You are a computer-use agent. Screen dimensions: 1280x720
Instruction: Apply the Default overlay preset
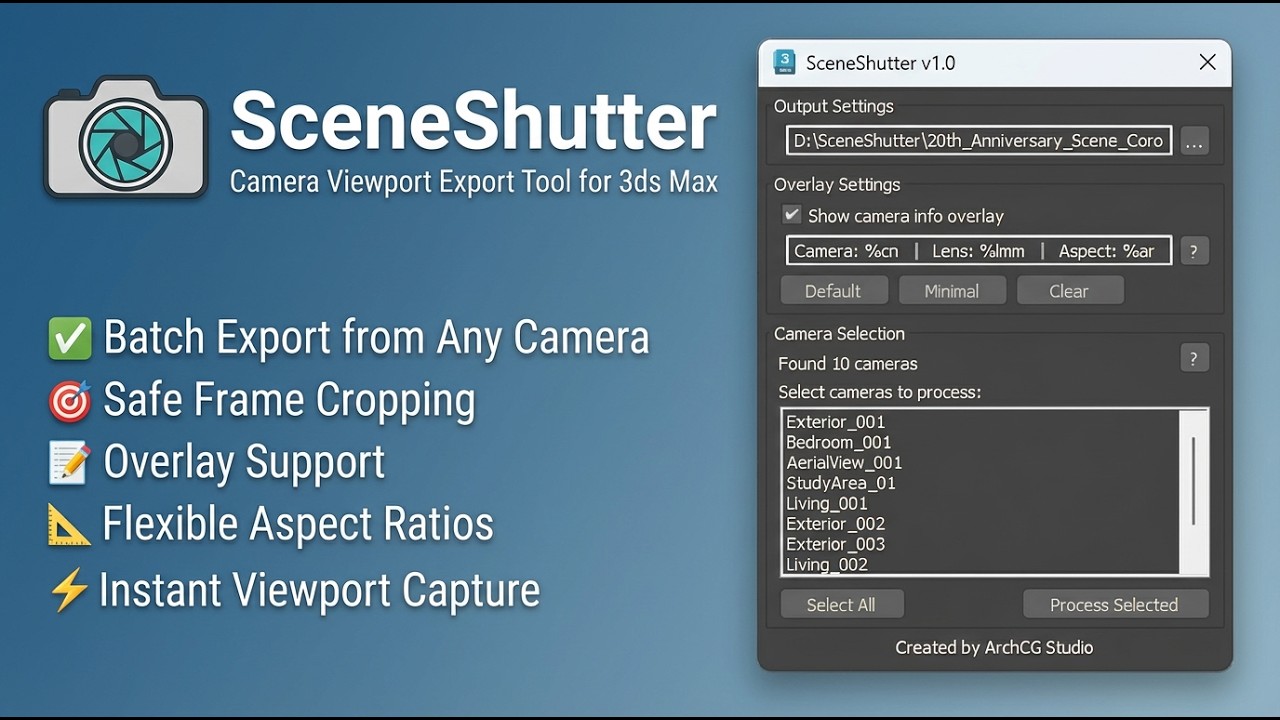pos(833,291)
